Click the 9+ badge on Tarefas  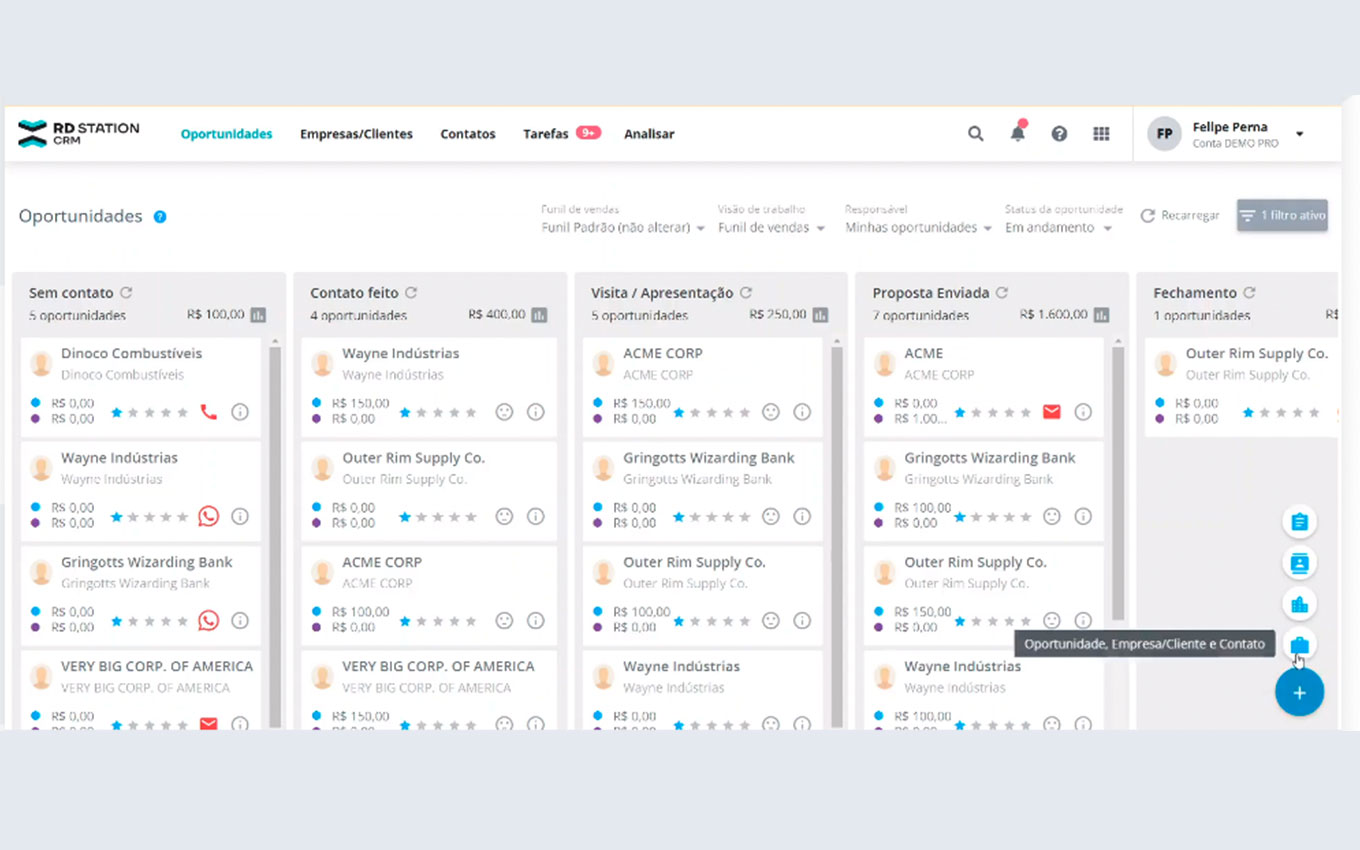pos(588,132)
